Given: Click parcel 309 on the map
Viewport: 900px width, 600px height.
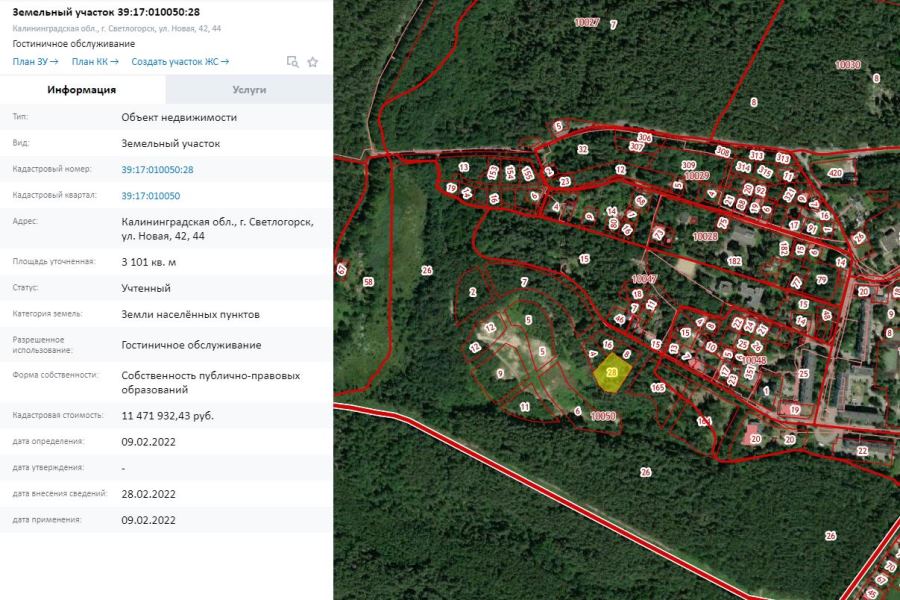Looking at the screenshot, I should (x=688, y=165).
